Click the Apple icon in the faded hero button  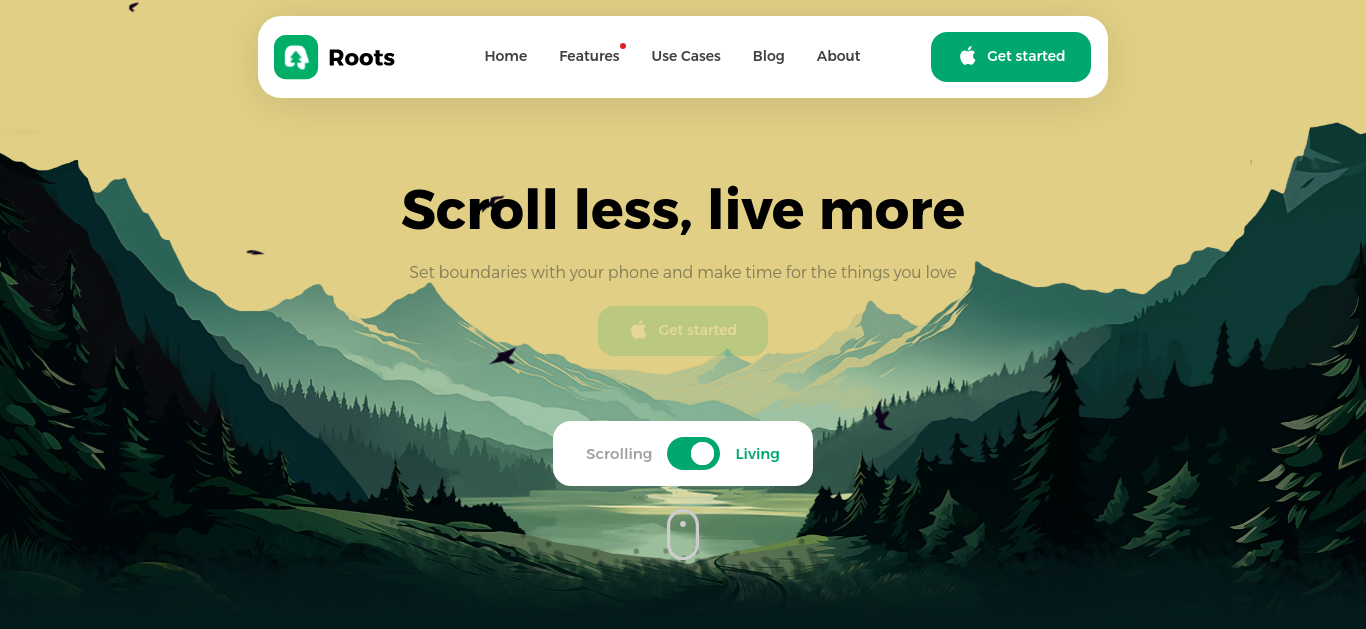(x=639, y=330)
